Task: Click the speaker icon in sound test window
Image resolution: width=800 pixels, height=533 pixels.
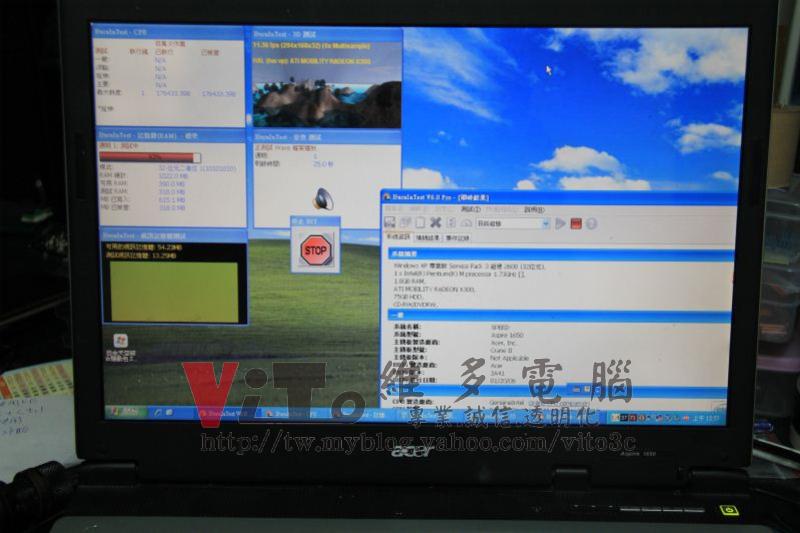Action: click(x=323, y=199)
